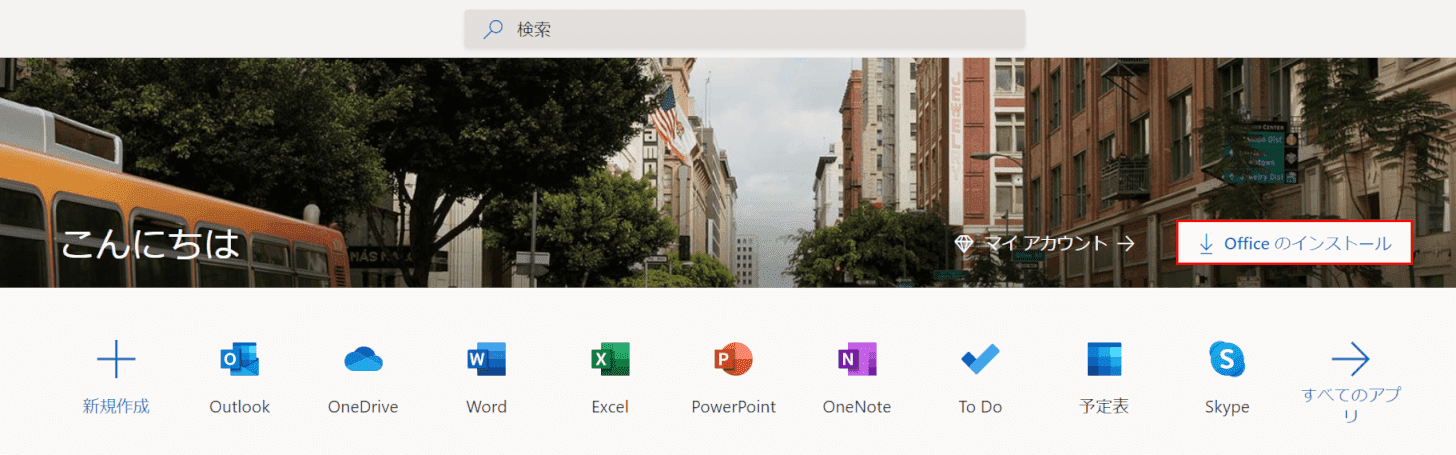Screen dimensions: 1456x455
Task: Open the To Do checkmark icon
Action: coord(980,358)
